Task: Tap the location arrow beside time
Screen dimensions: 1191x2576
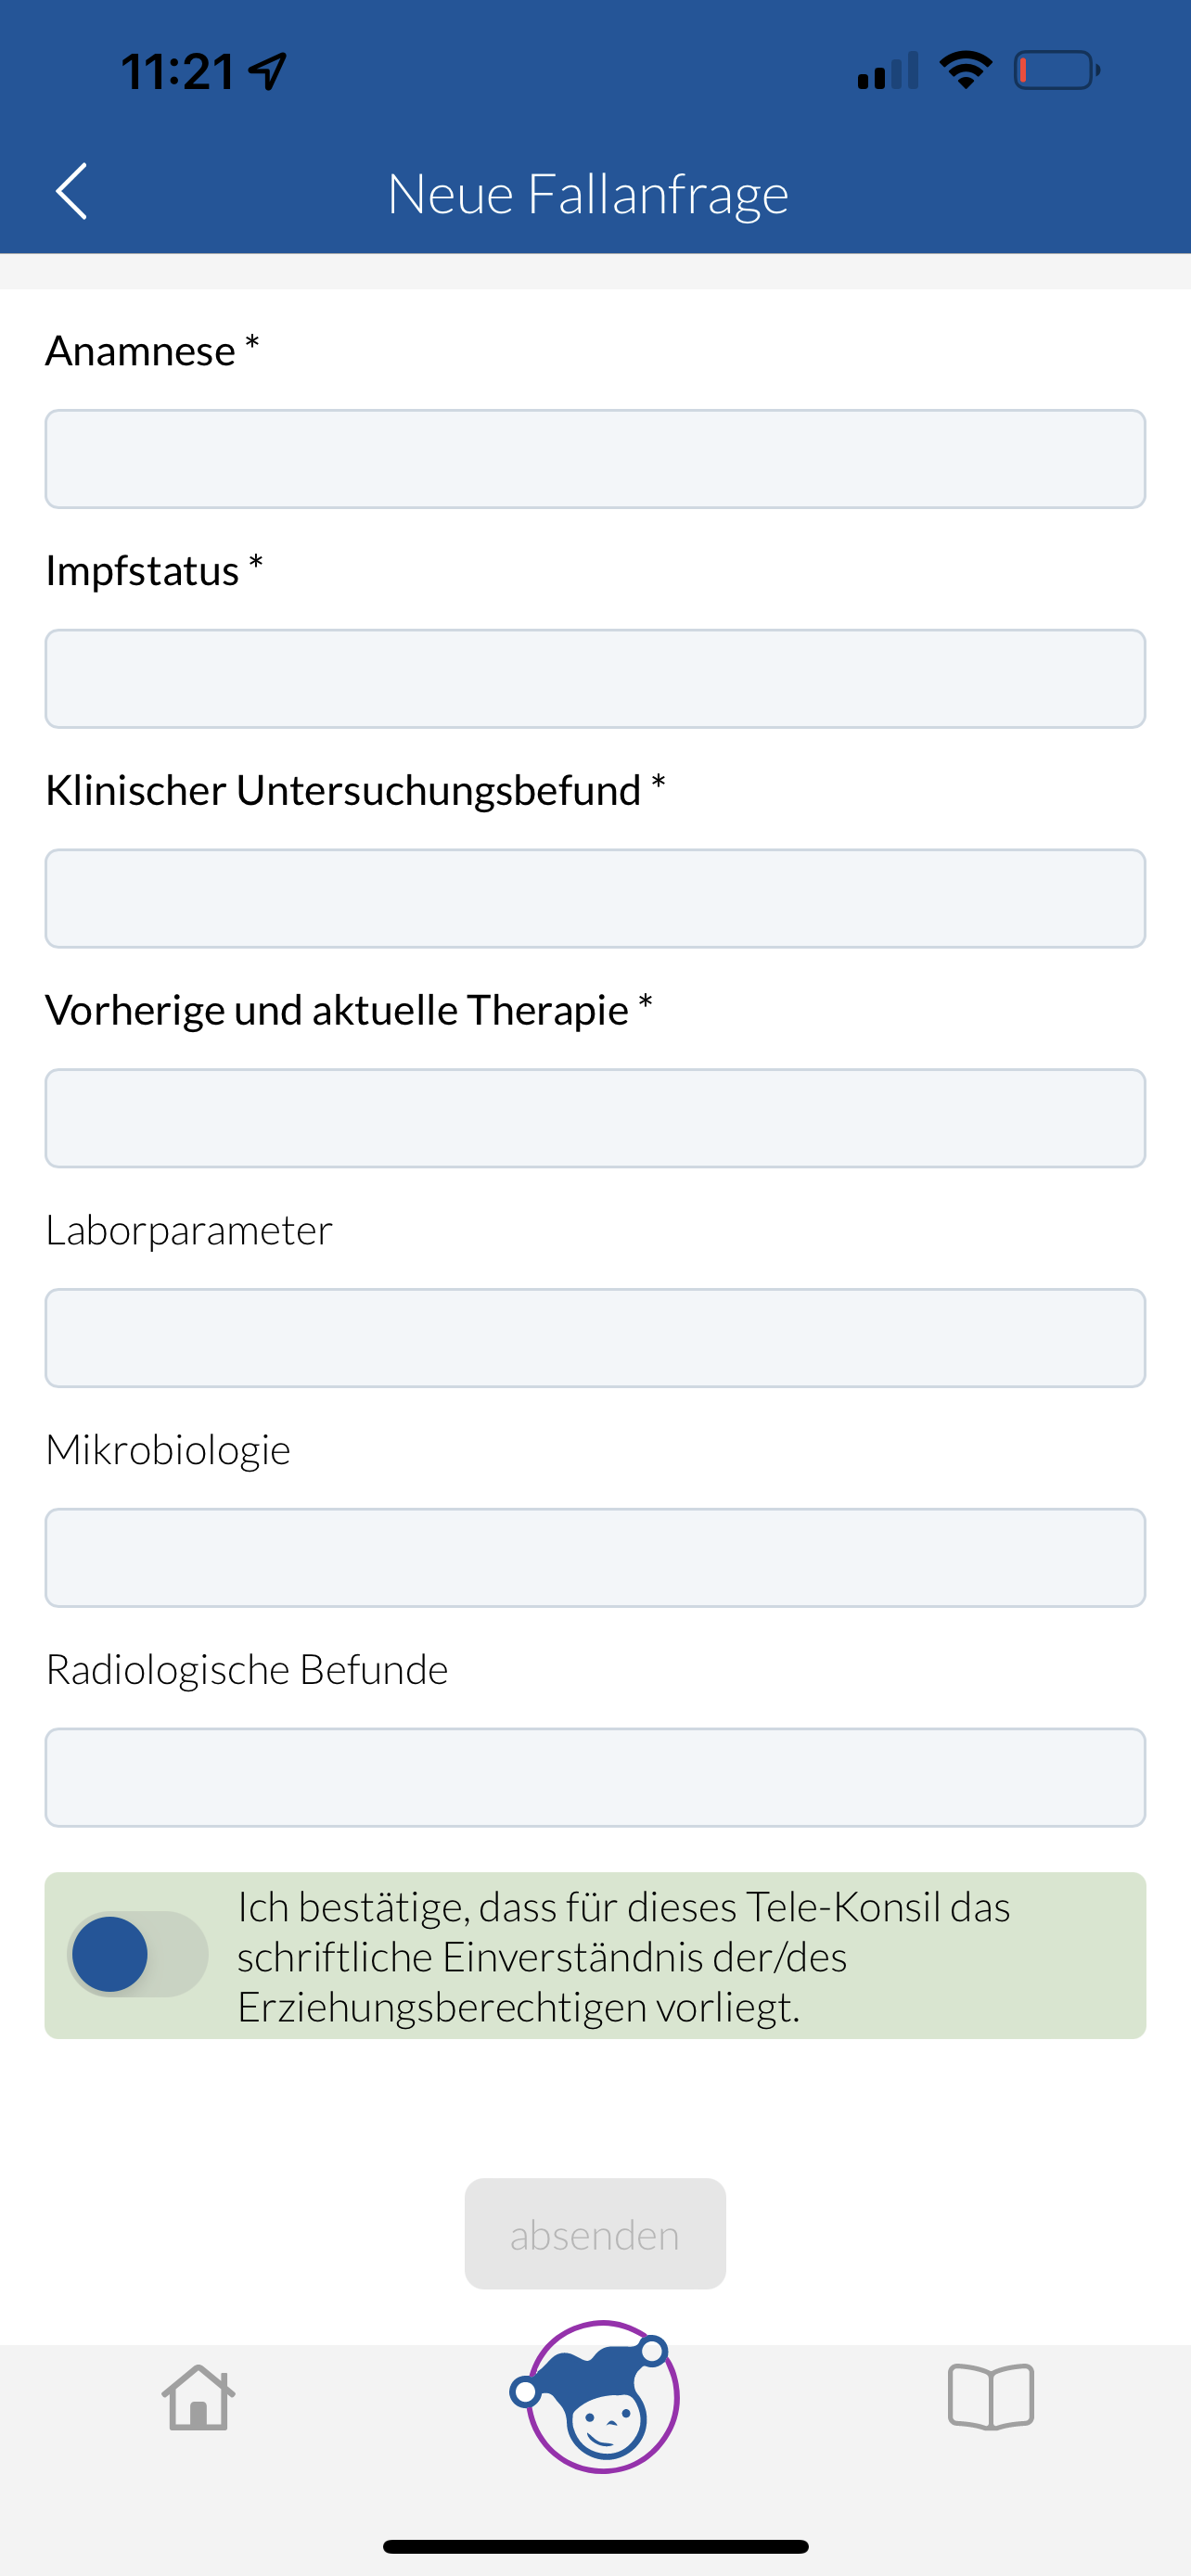Action: tap(268, 71)
